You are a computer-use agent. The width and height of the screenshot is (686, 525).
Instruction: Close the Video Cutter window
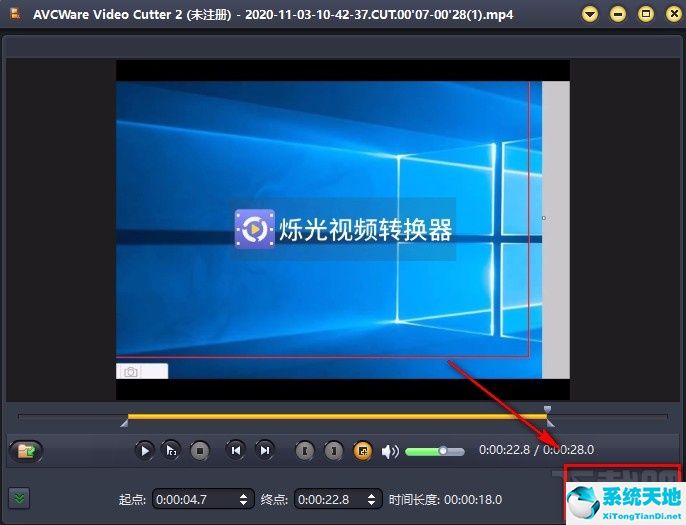674,14
